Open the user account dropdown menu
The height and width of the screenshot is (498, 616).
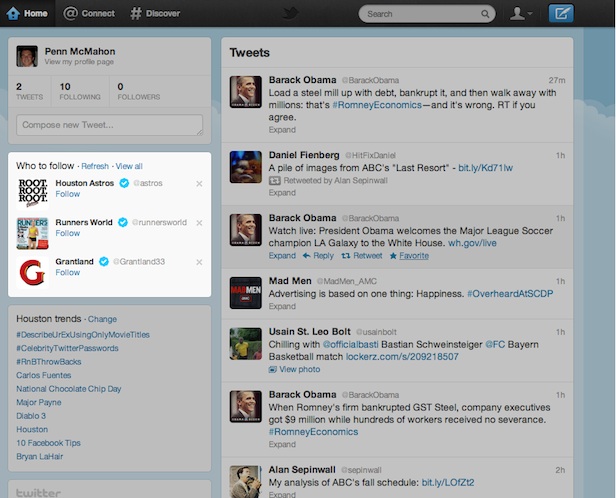pos(520,14)
